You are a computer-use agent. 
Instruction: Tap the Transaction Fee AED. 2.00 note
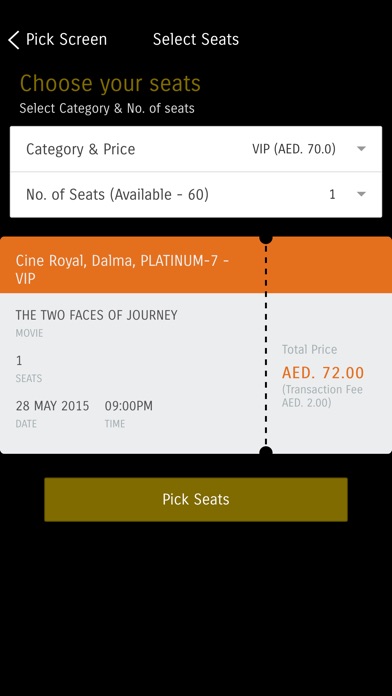pyautogui.click(x=322, y=396)
